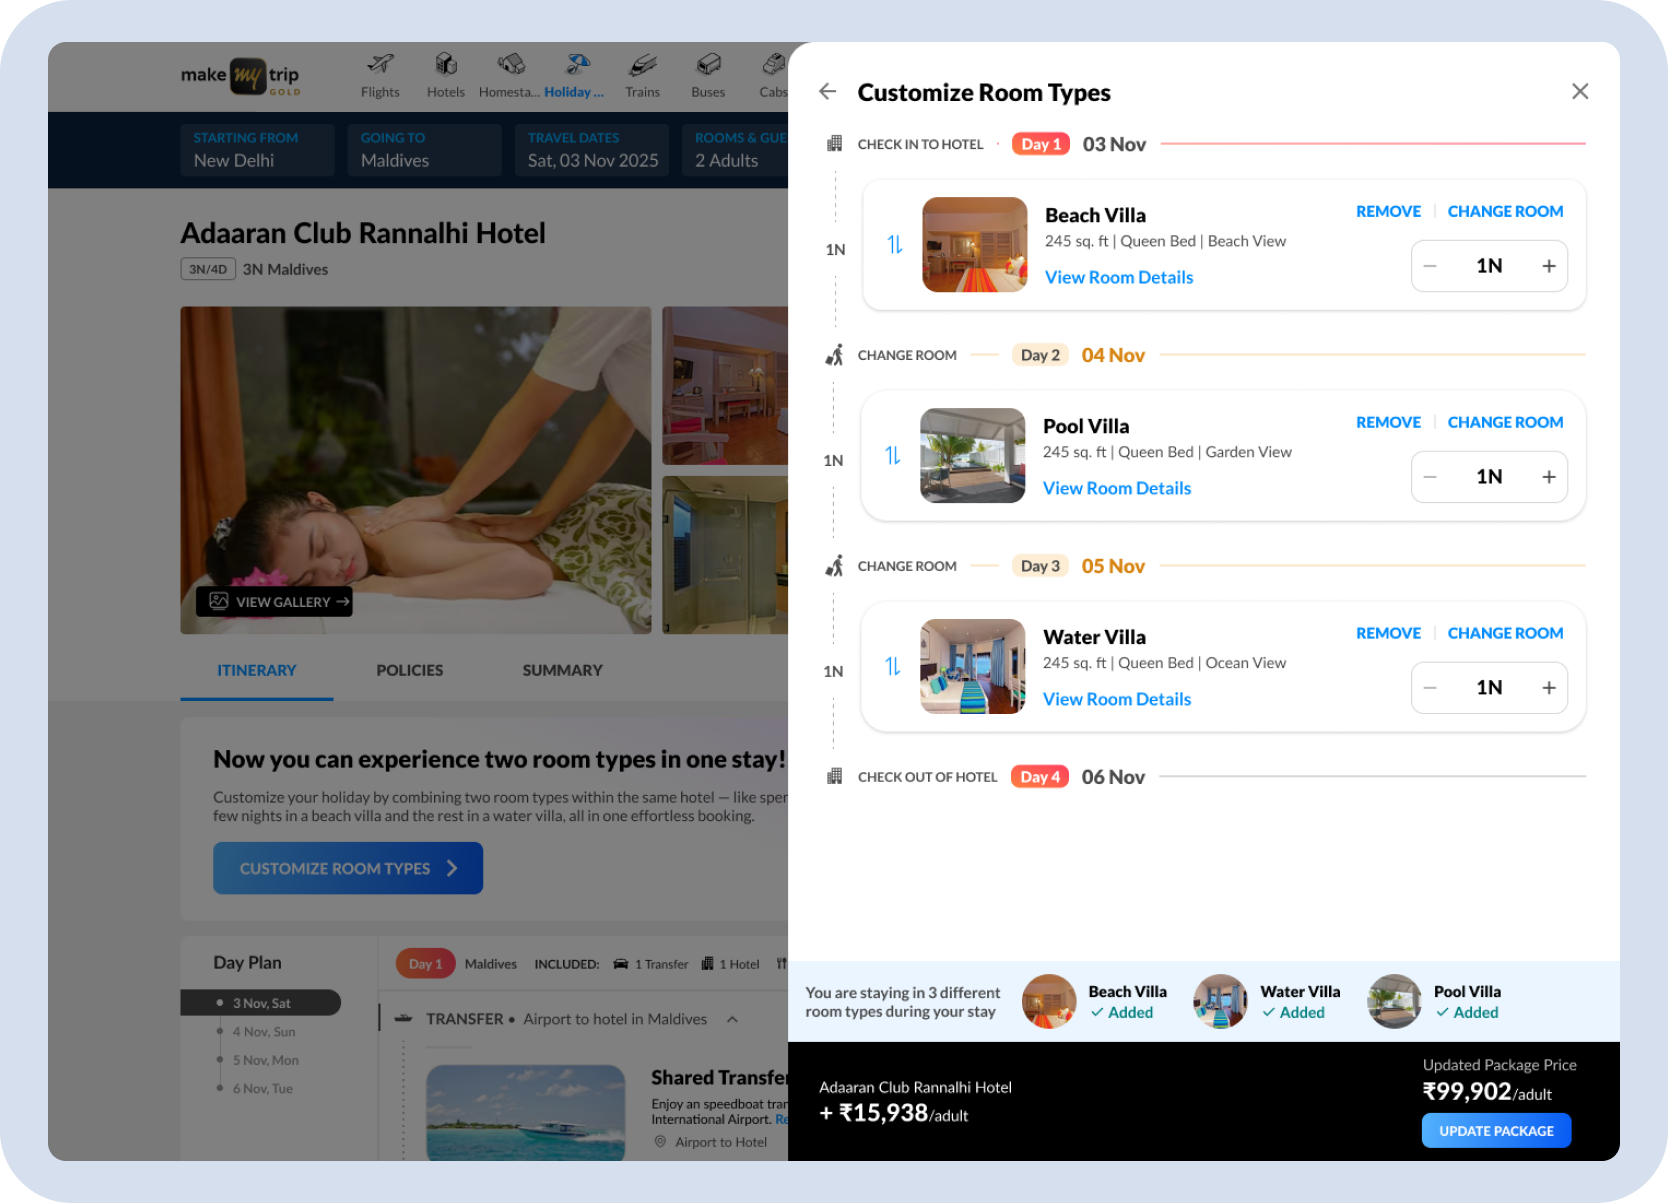Screen dimensions: 1668x1203
Task: Click the traveler icon on Day 2 Change Room
Action: 834,355
